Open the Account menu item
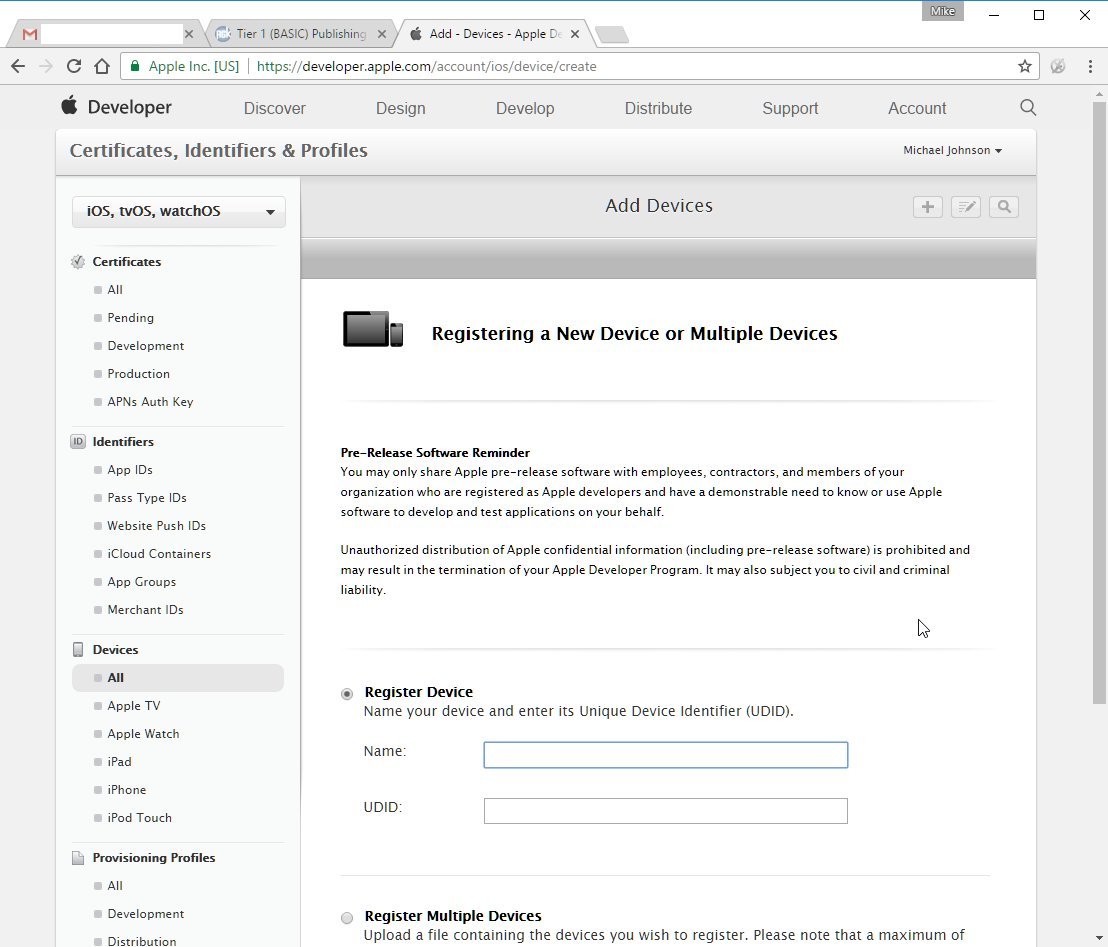 (917, 108)
